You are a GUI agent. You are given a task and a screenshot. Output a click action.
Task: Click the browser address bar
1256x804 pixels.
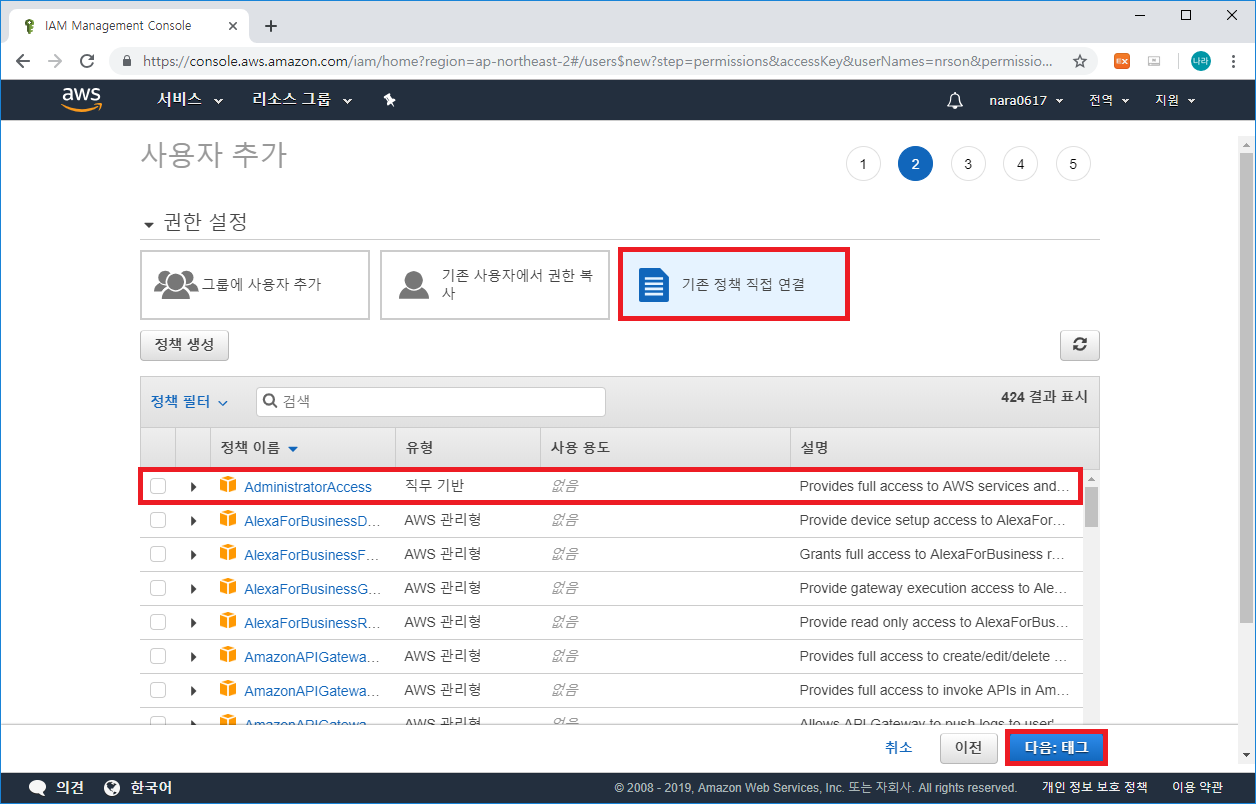[598, 61]
